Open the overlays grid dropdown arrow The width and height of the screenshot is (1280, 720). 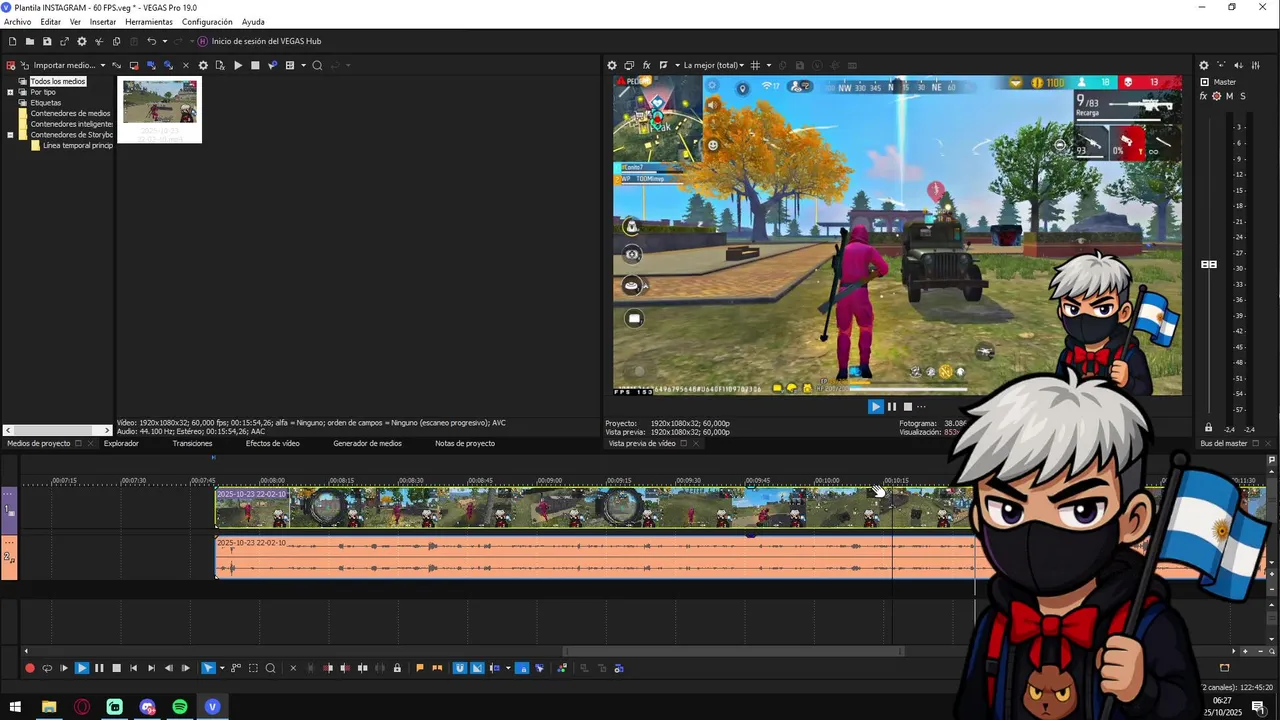click(x=768, y=65)
